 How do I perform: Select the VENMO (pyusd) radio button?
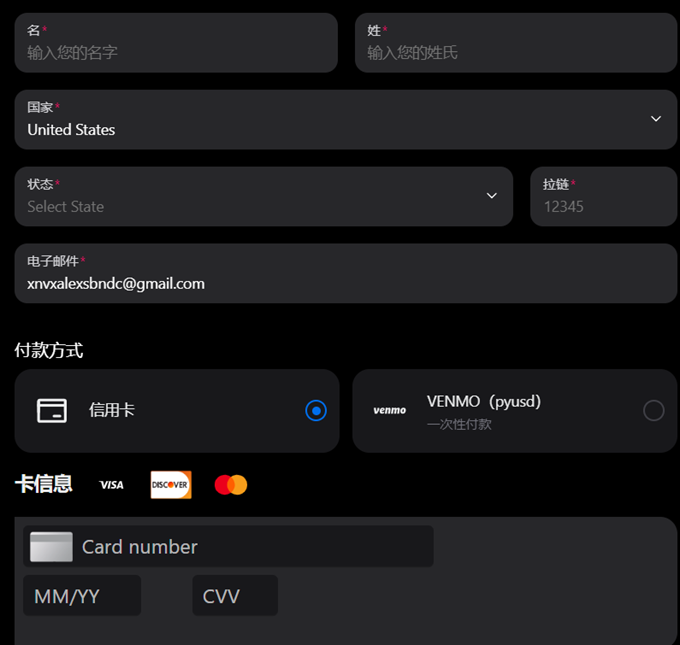tap(654, 410)
